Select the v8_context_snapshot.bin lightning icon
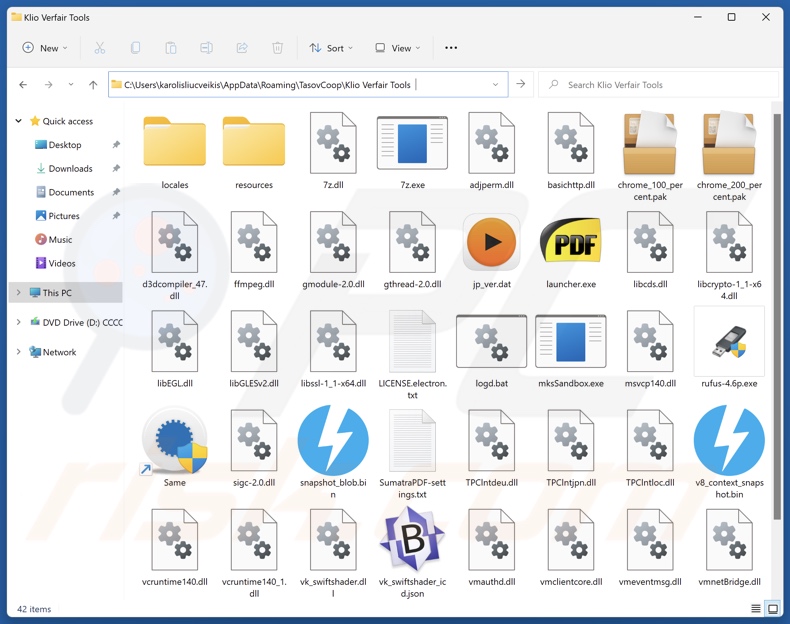This screenshot has width=790, height=624. click(x=729, y=441)
